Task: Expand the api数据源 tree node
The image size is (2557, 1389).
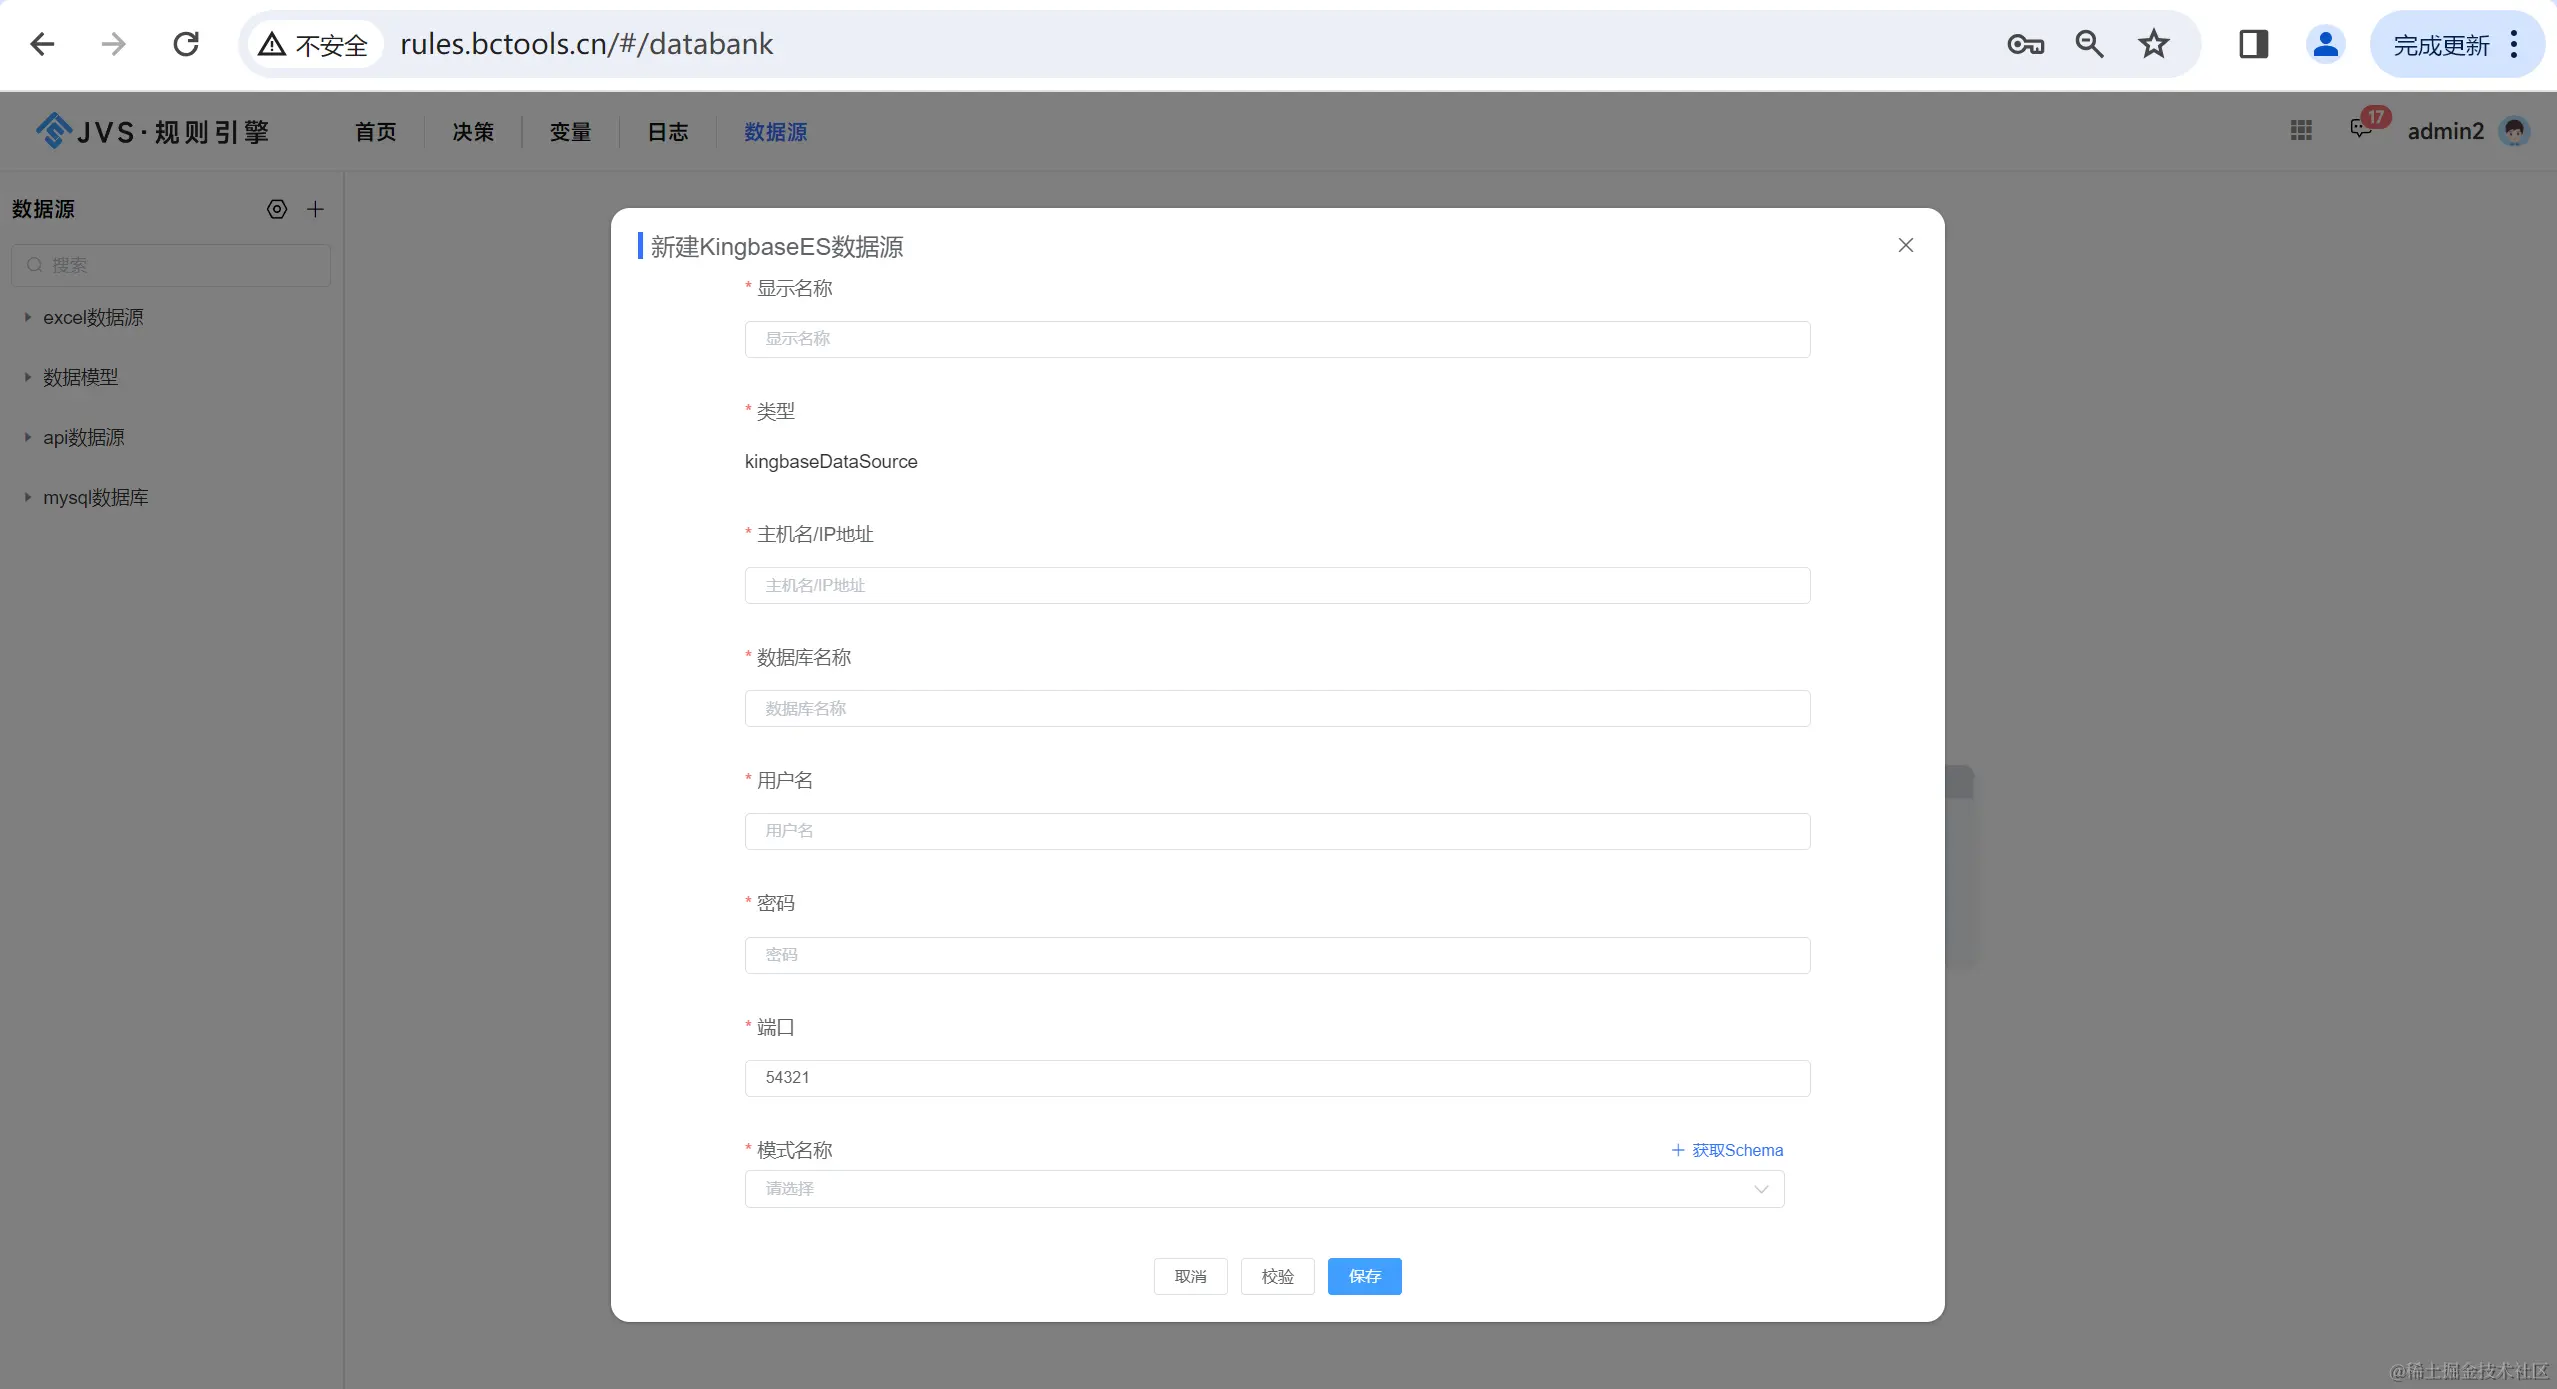Action: coord(28,437)
